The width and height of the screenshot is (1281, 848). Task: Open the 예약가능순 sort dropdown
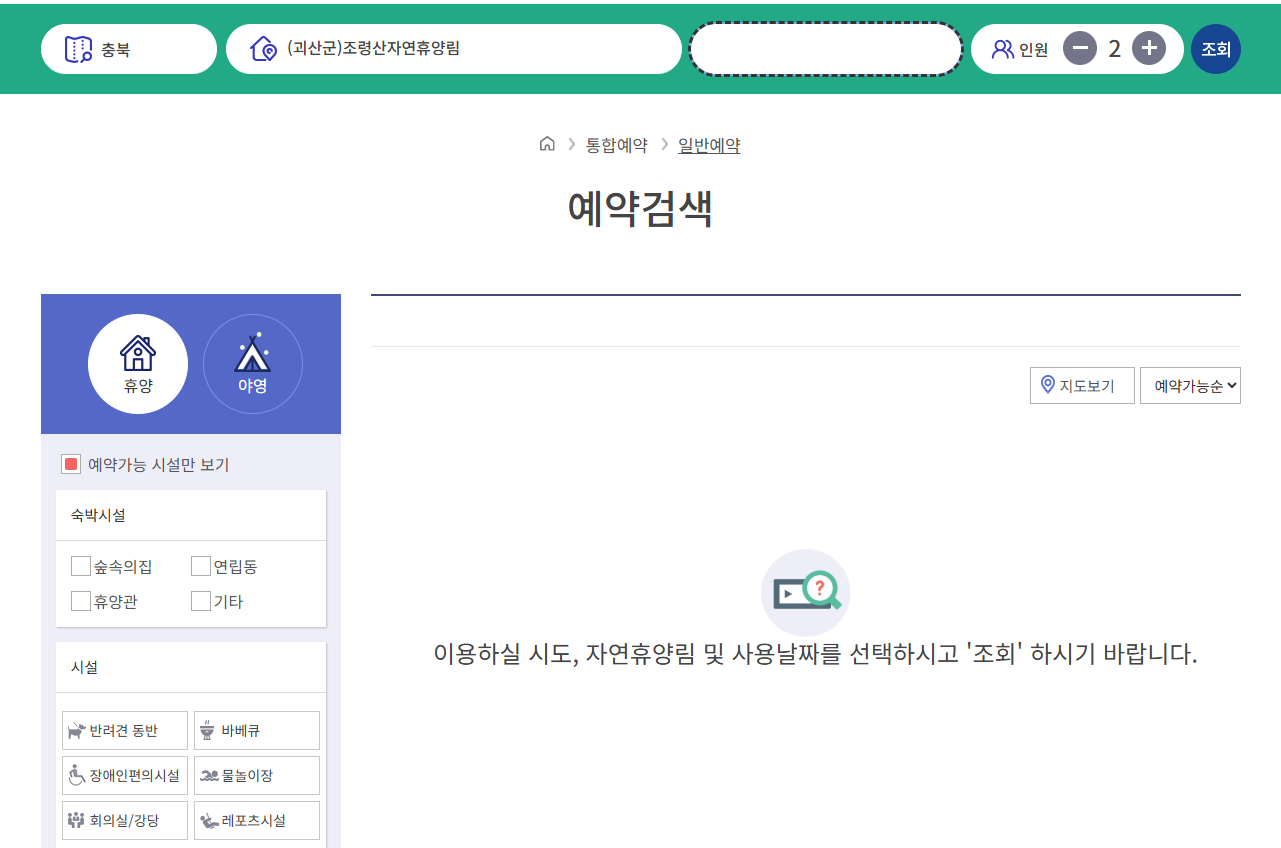1190,385
